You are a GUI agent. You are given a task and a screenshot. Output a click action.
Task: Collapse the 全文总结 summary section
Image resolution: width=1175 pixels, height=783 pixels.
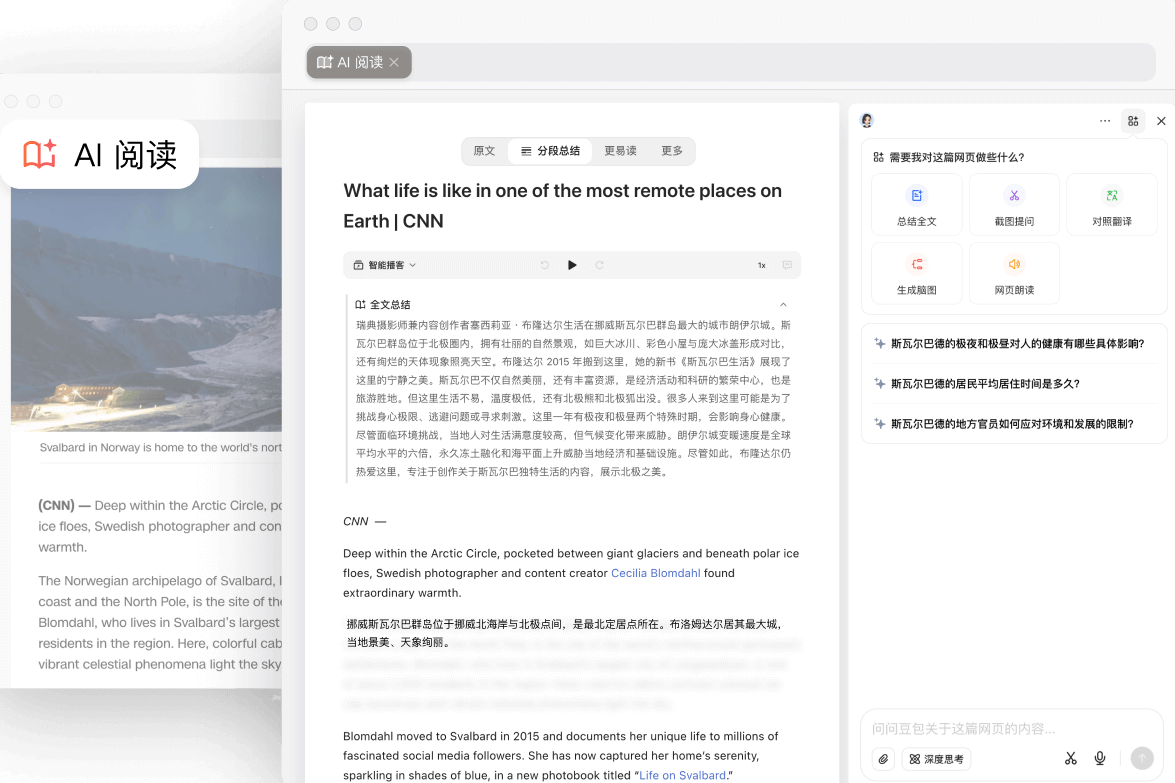tap(783, 304)
